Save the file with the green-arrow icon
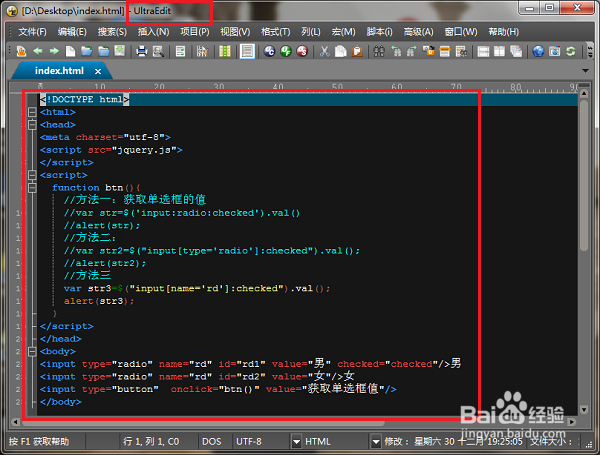The width and height of the screenshot is (600, 455). pos(120,51)
